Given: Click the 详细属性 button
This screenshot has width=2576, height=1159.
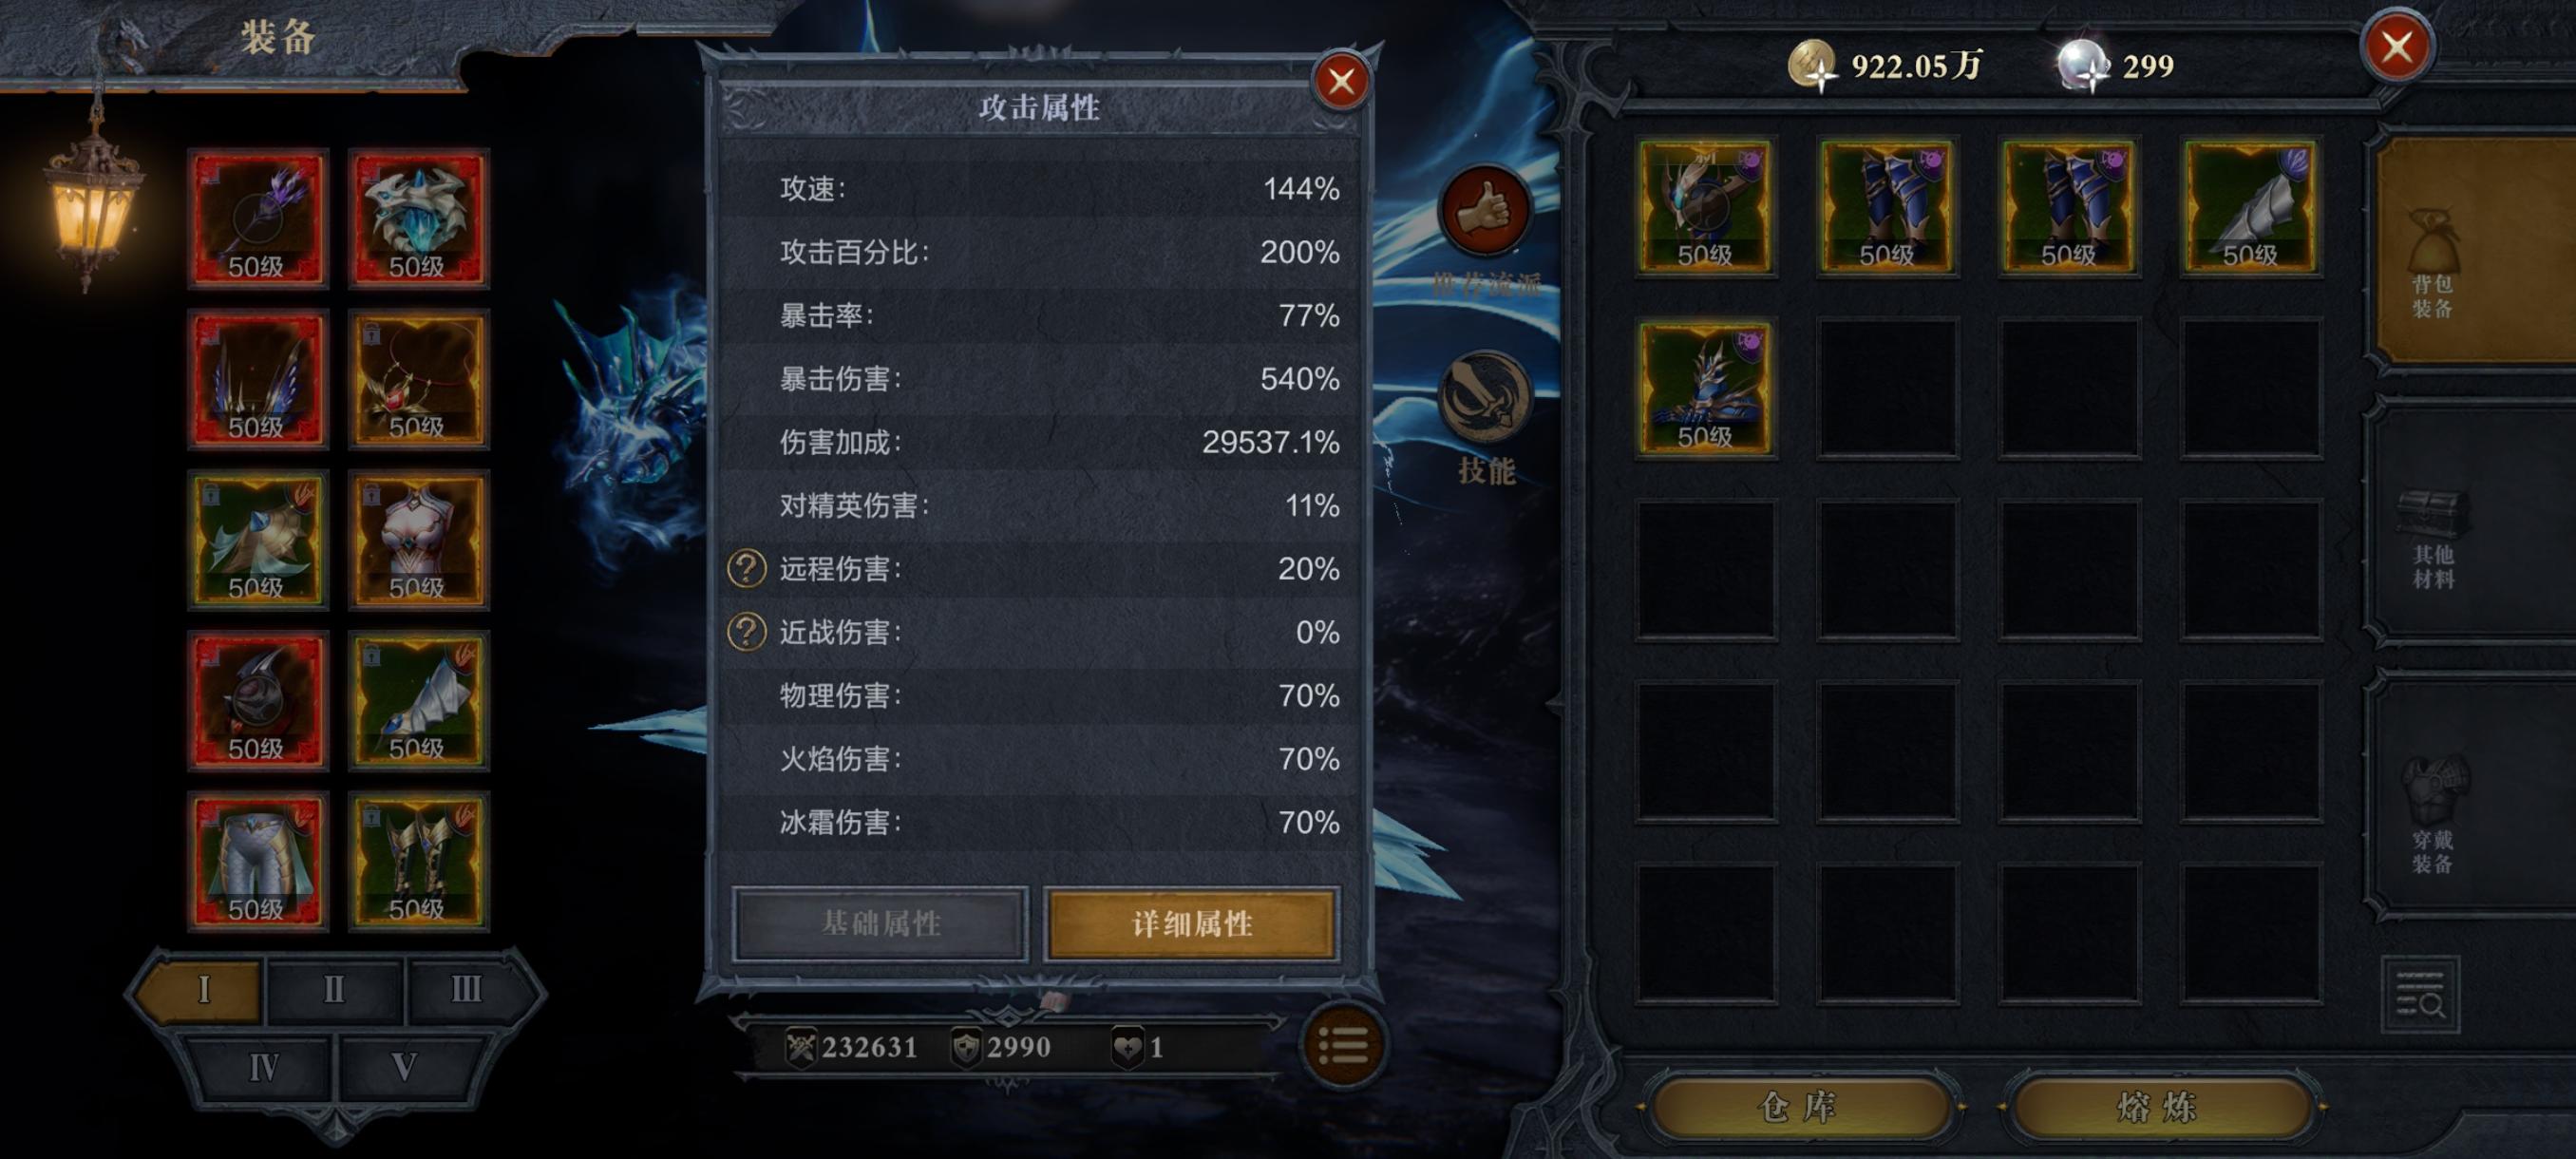Looking at the screenshot, I should pyautogui.click(x=1191, y=923).
